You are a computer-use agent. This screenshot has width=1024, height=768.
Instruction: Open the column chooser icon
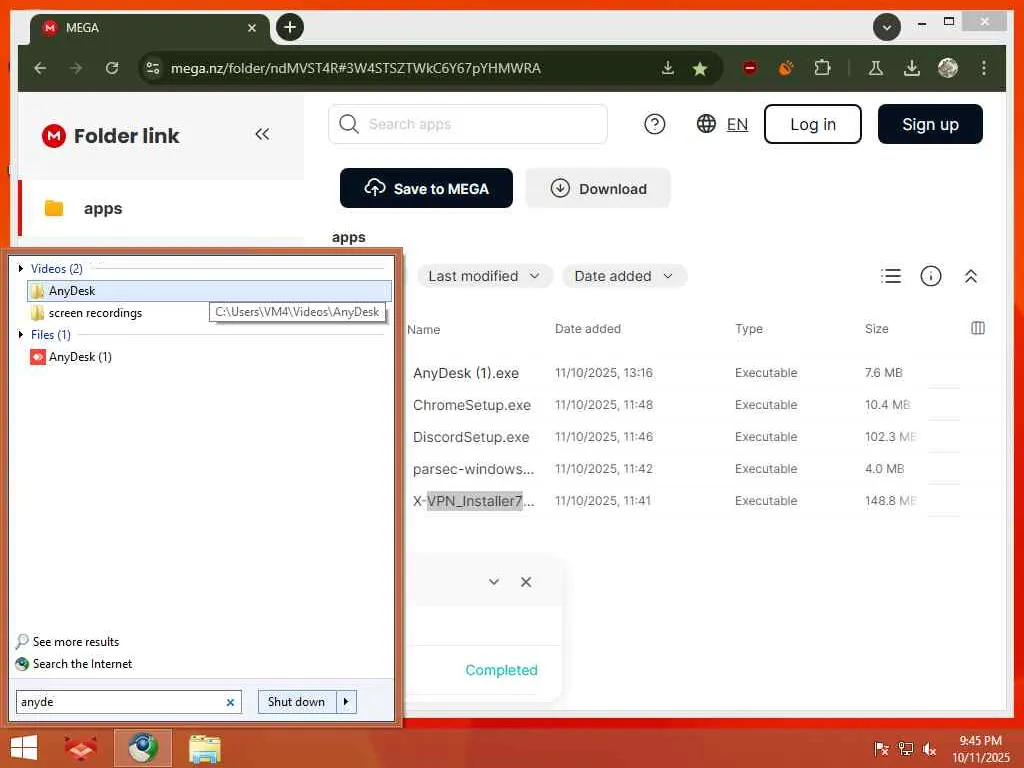point(978,328)
